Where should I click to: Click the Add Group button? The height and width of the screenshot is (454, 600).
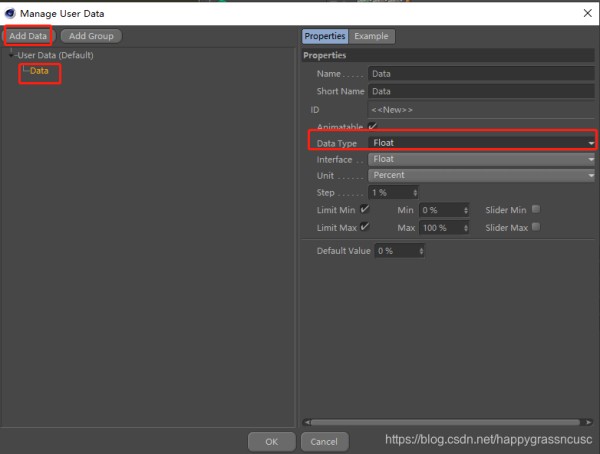tap(90, 36)
